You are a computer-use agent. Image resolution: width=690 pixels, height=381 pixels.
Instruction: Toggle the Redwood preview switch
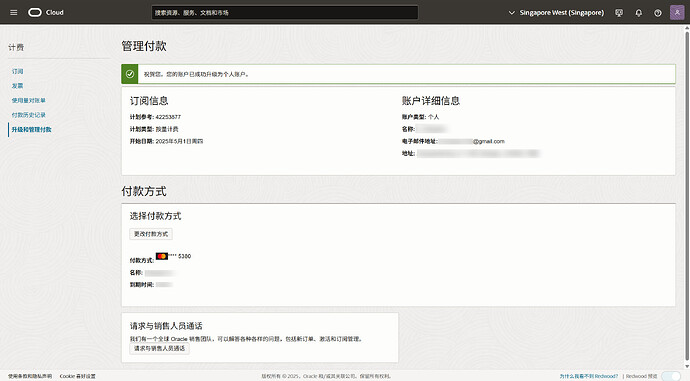(x=671, y=376)
